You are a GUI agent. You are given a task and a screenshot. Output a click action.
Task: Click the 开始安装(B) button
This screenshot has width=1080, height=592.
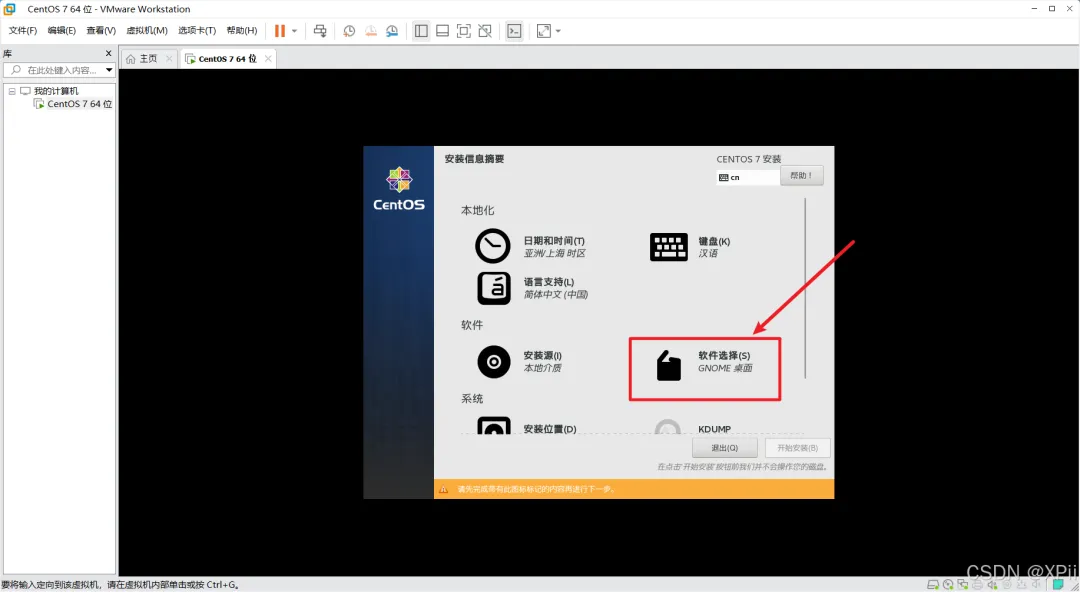[x=798, y=448]
